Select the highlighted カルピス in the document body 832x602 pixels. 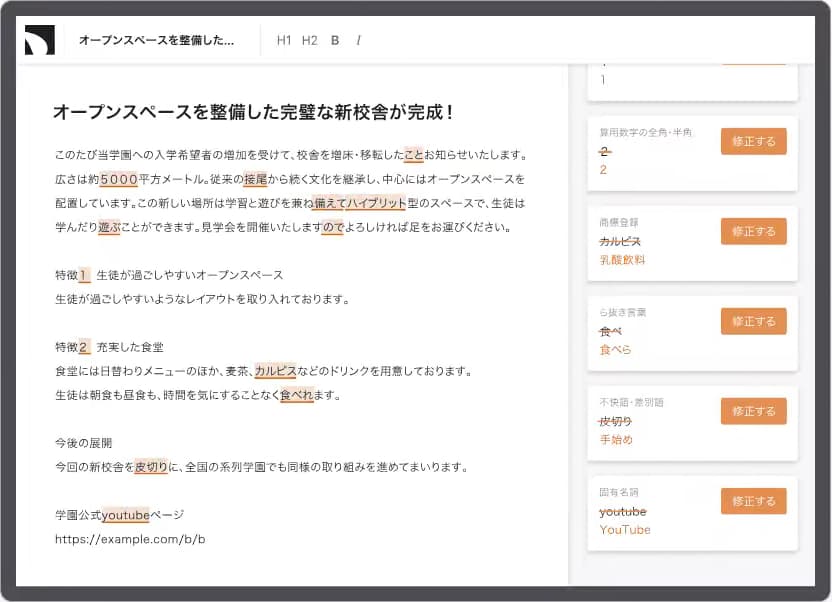pyautogui.click(x=275, y=371)
